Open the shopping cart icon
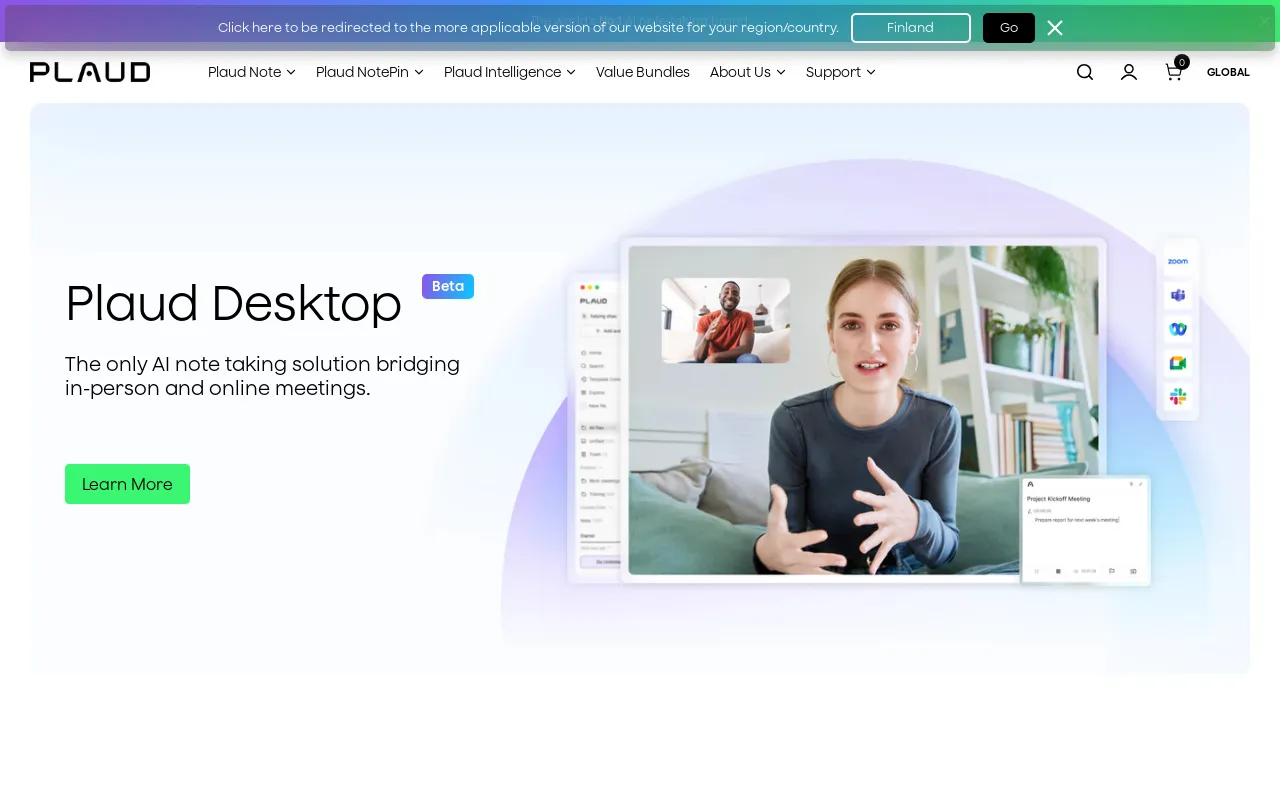This screenshot has height=800, width=1280. coord(1174,72)
